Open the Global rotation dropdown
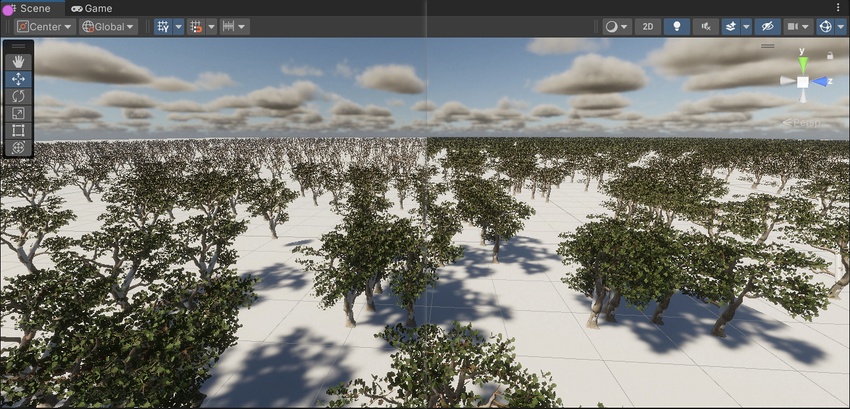 tap(109, 27)
